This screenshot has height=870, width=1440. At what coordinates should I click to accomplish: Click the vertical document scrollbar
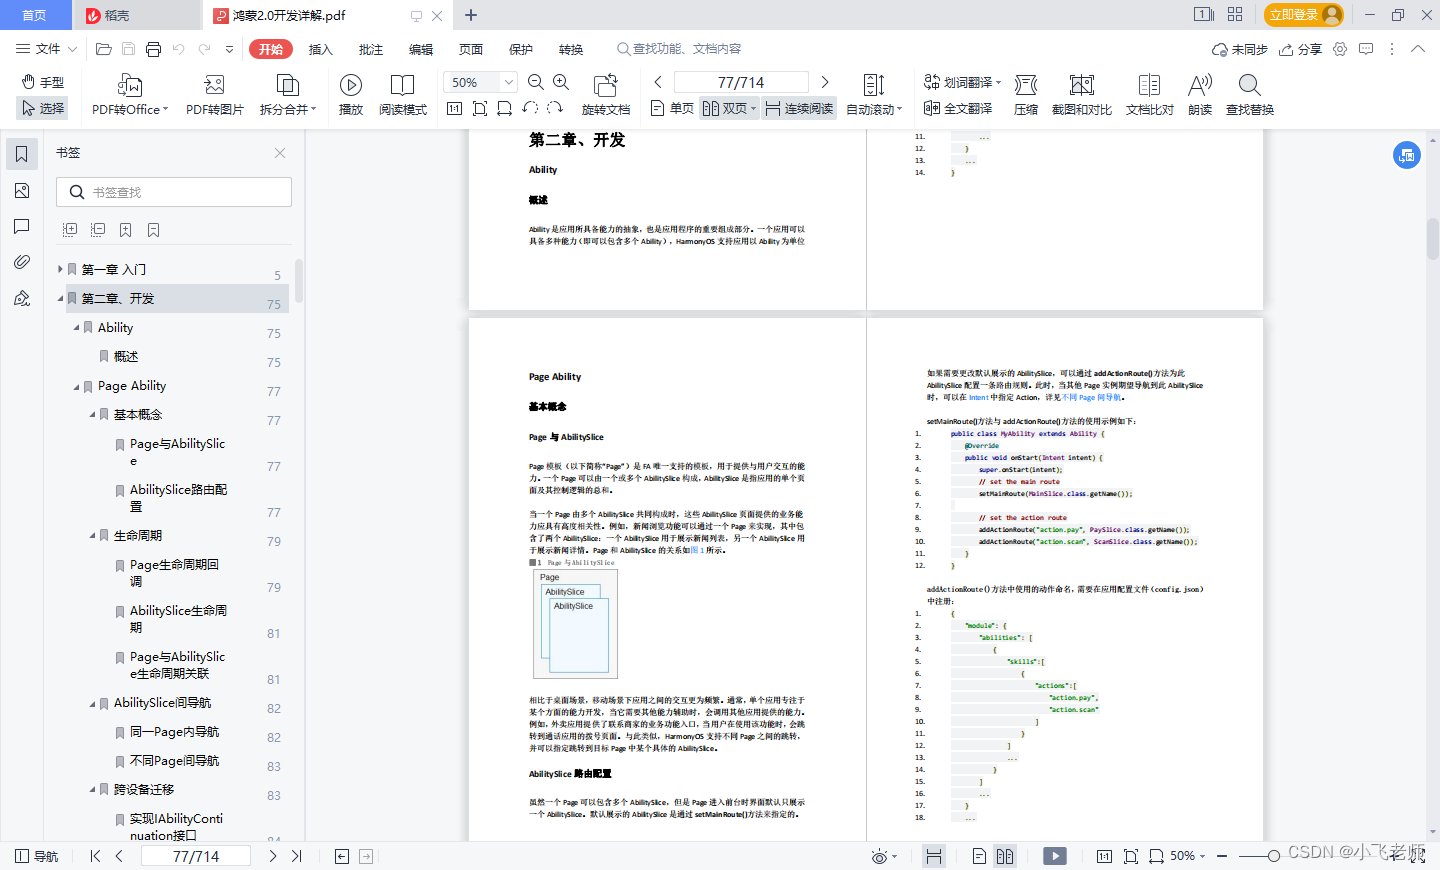[x=1432, y=239]
